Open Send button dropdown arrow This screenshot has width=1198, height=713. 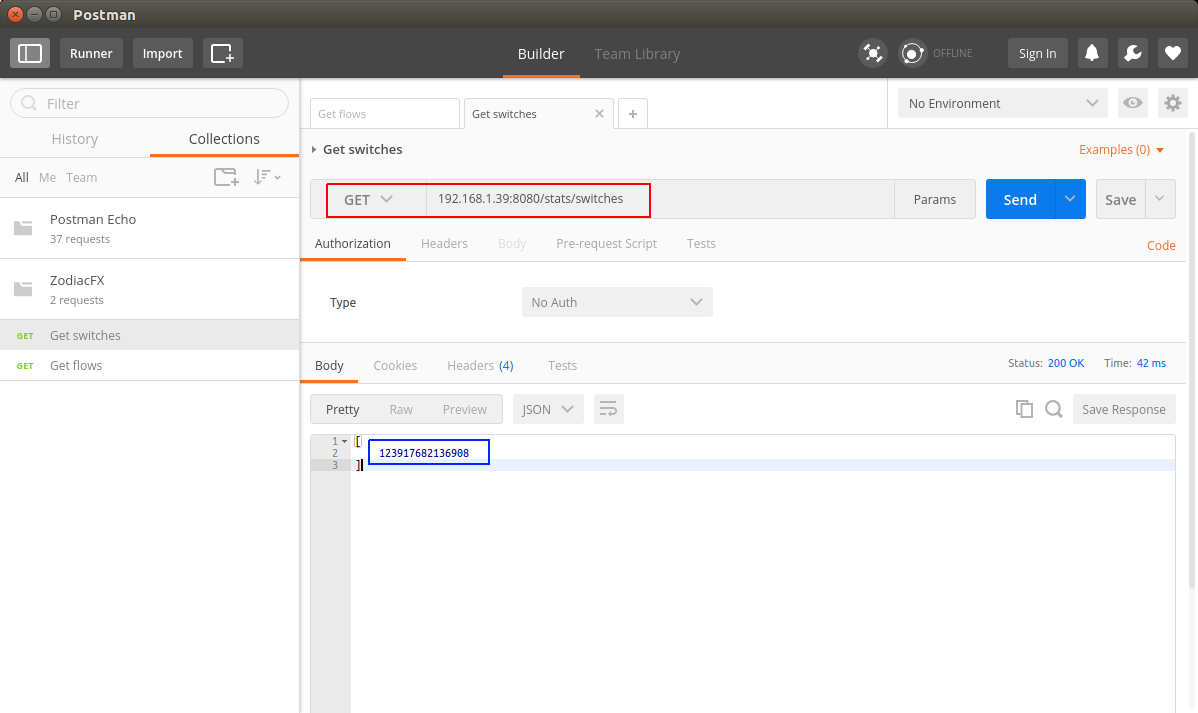[x=1070, y=199]
